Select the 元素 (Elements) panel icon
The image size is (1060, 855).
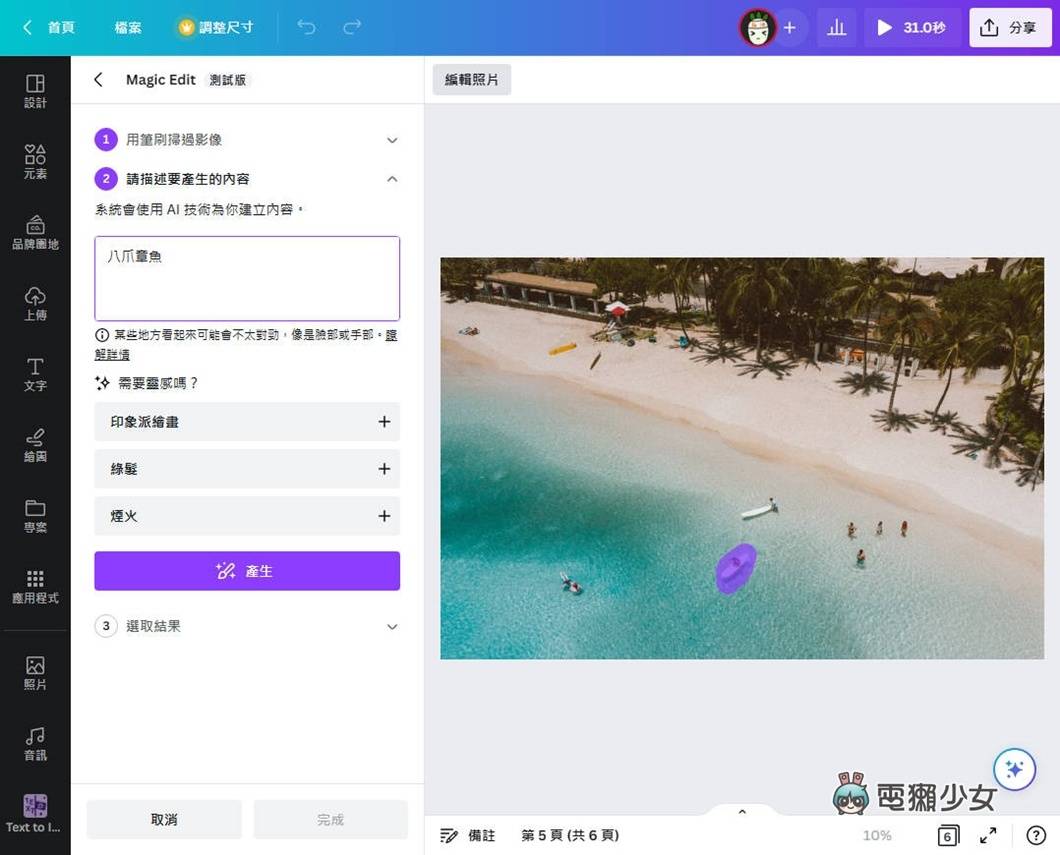click(x=35, y=160)
